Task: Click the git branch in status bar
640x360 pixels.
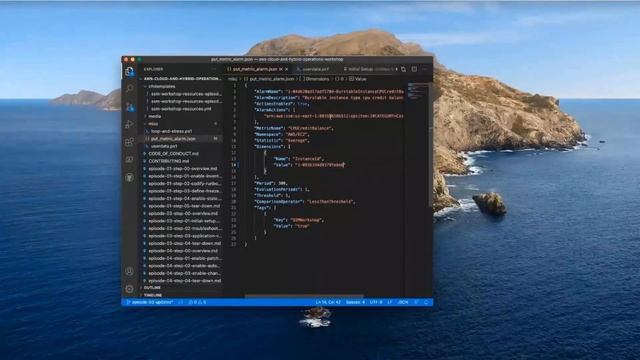Action: (150, 302)
